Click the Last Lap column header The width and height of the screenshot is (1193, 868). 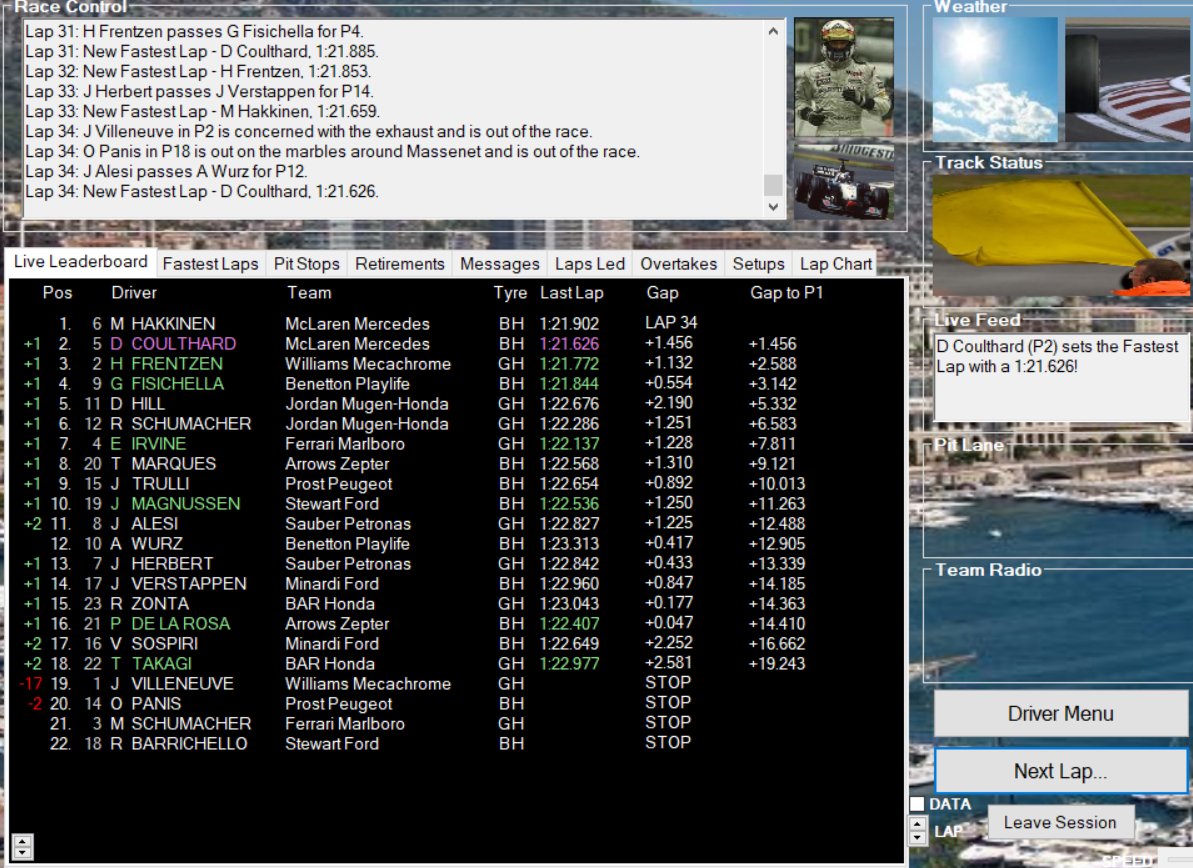pos(571,293)
